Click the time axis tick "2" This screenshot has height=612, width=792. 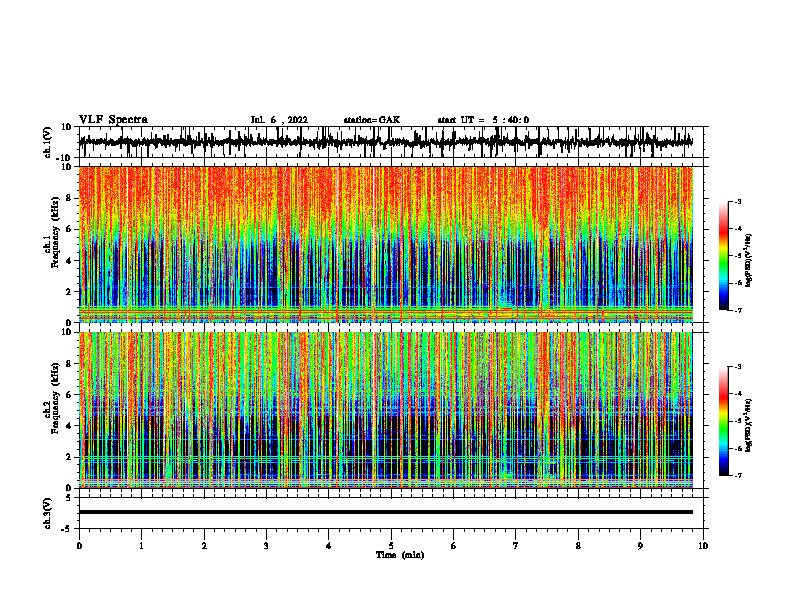click(204, 546)
